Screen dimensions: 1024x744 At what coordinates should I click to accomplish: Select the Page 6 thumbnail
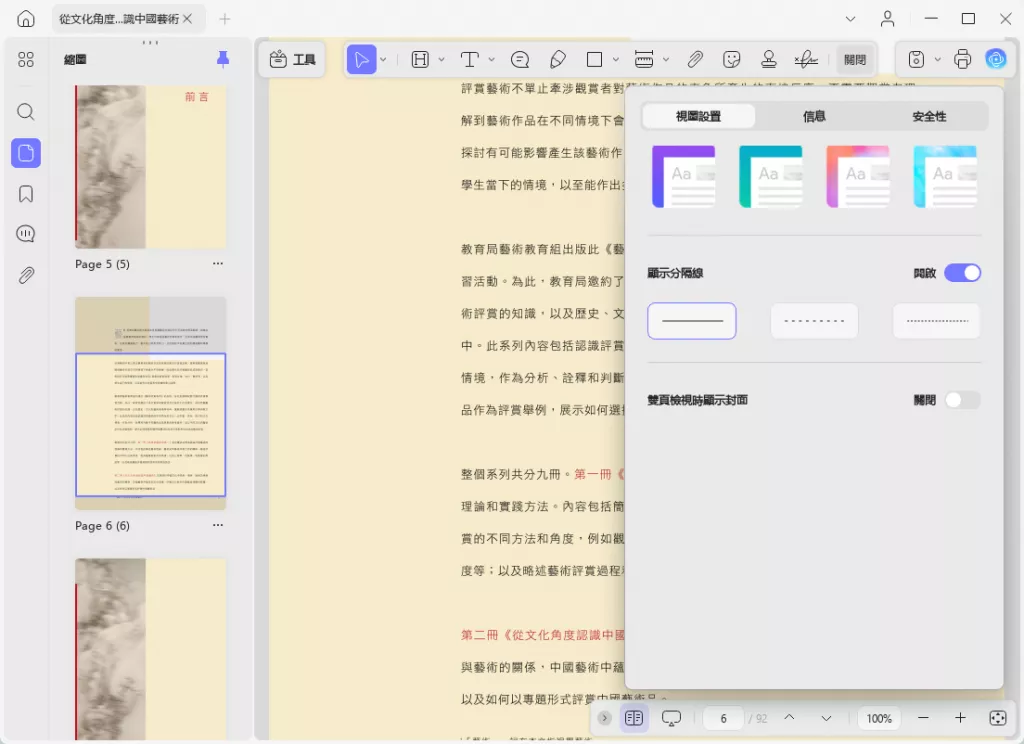click(x=151, y=404)
